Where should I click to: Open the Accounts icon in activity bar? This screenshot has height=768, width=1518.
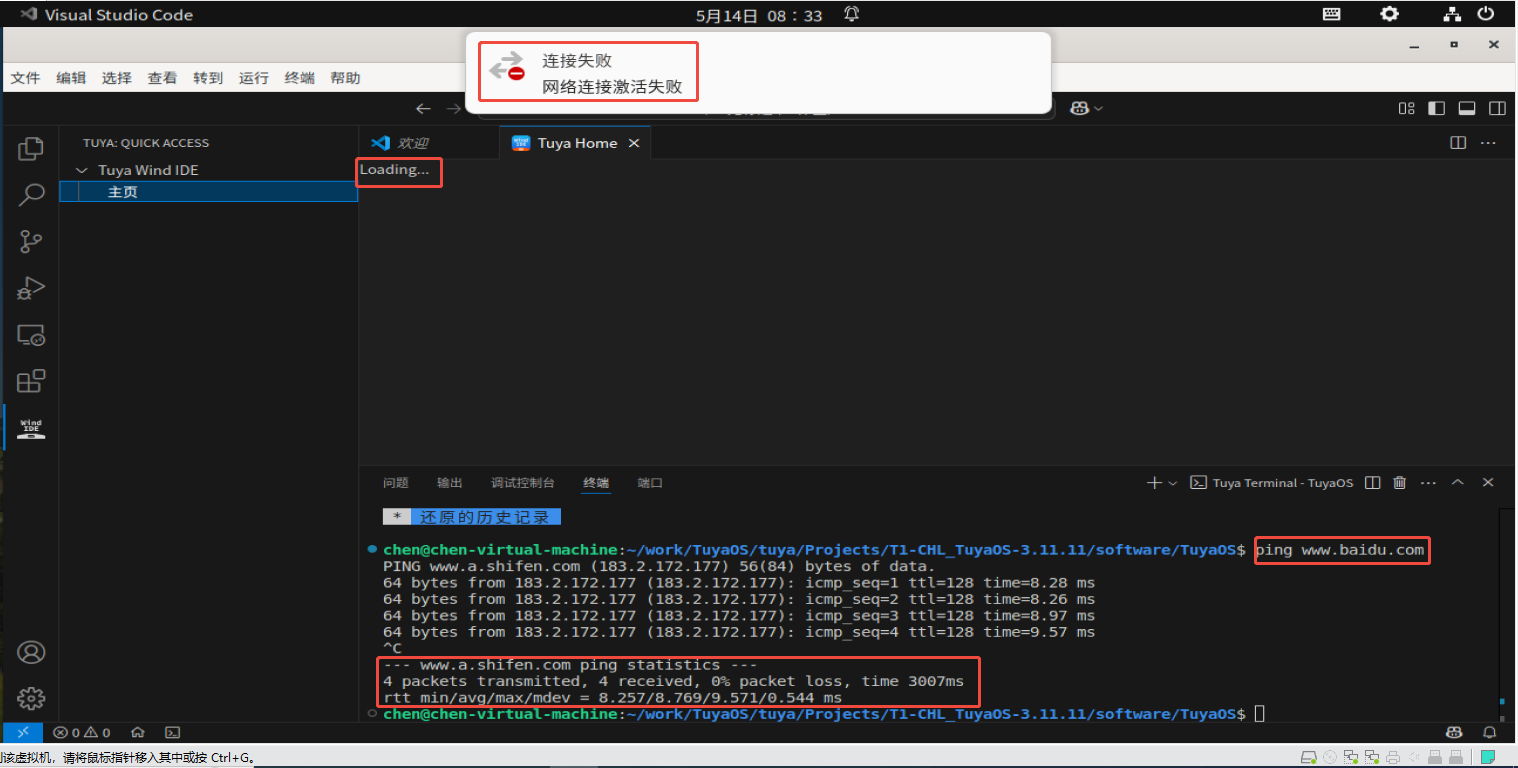(x=31, y=652)
